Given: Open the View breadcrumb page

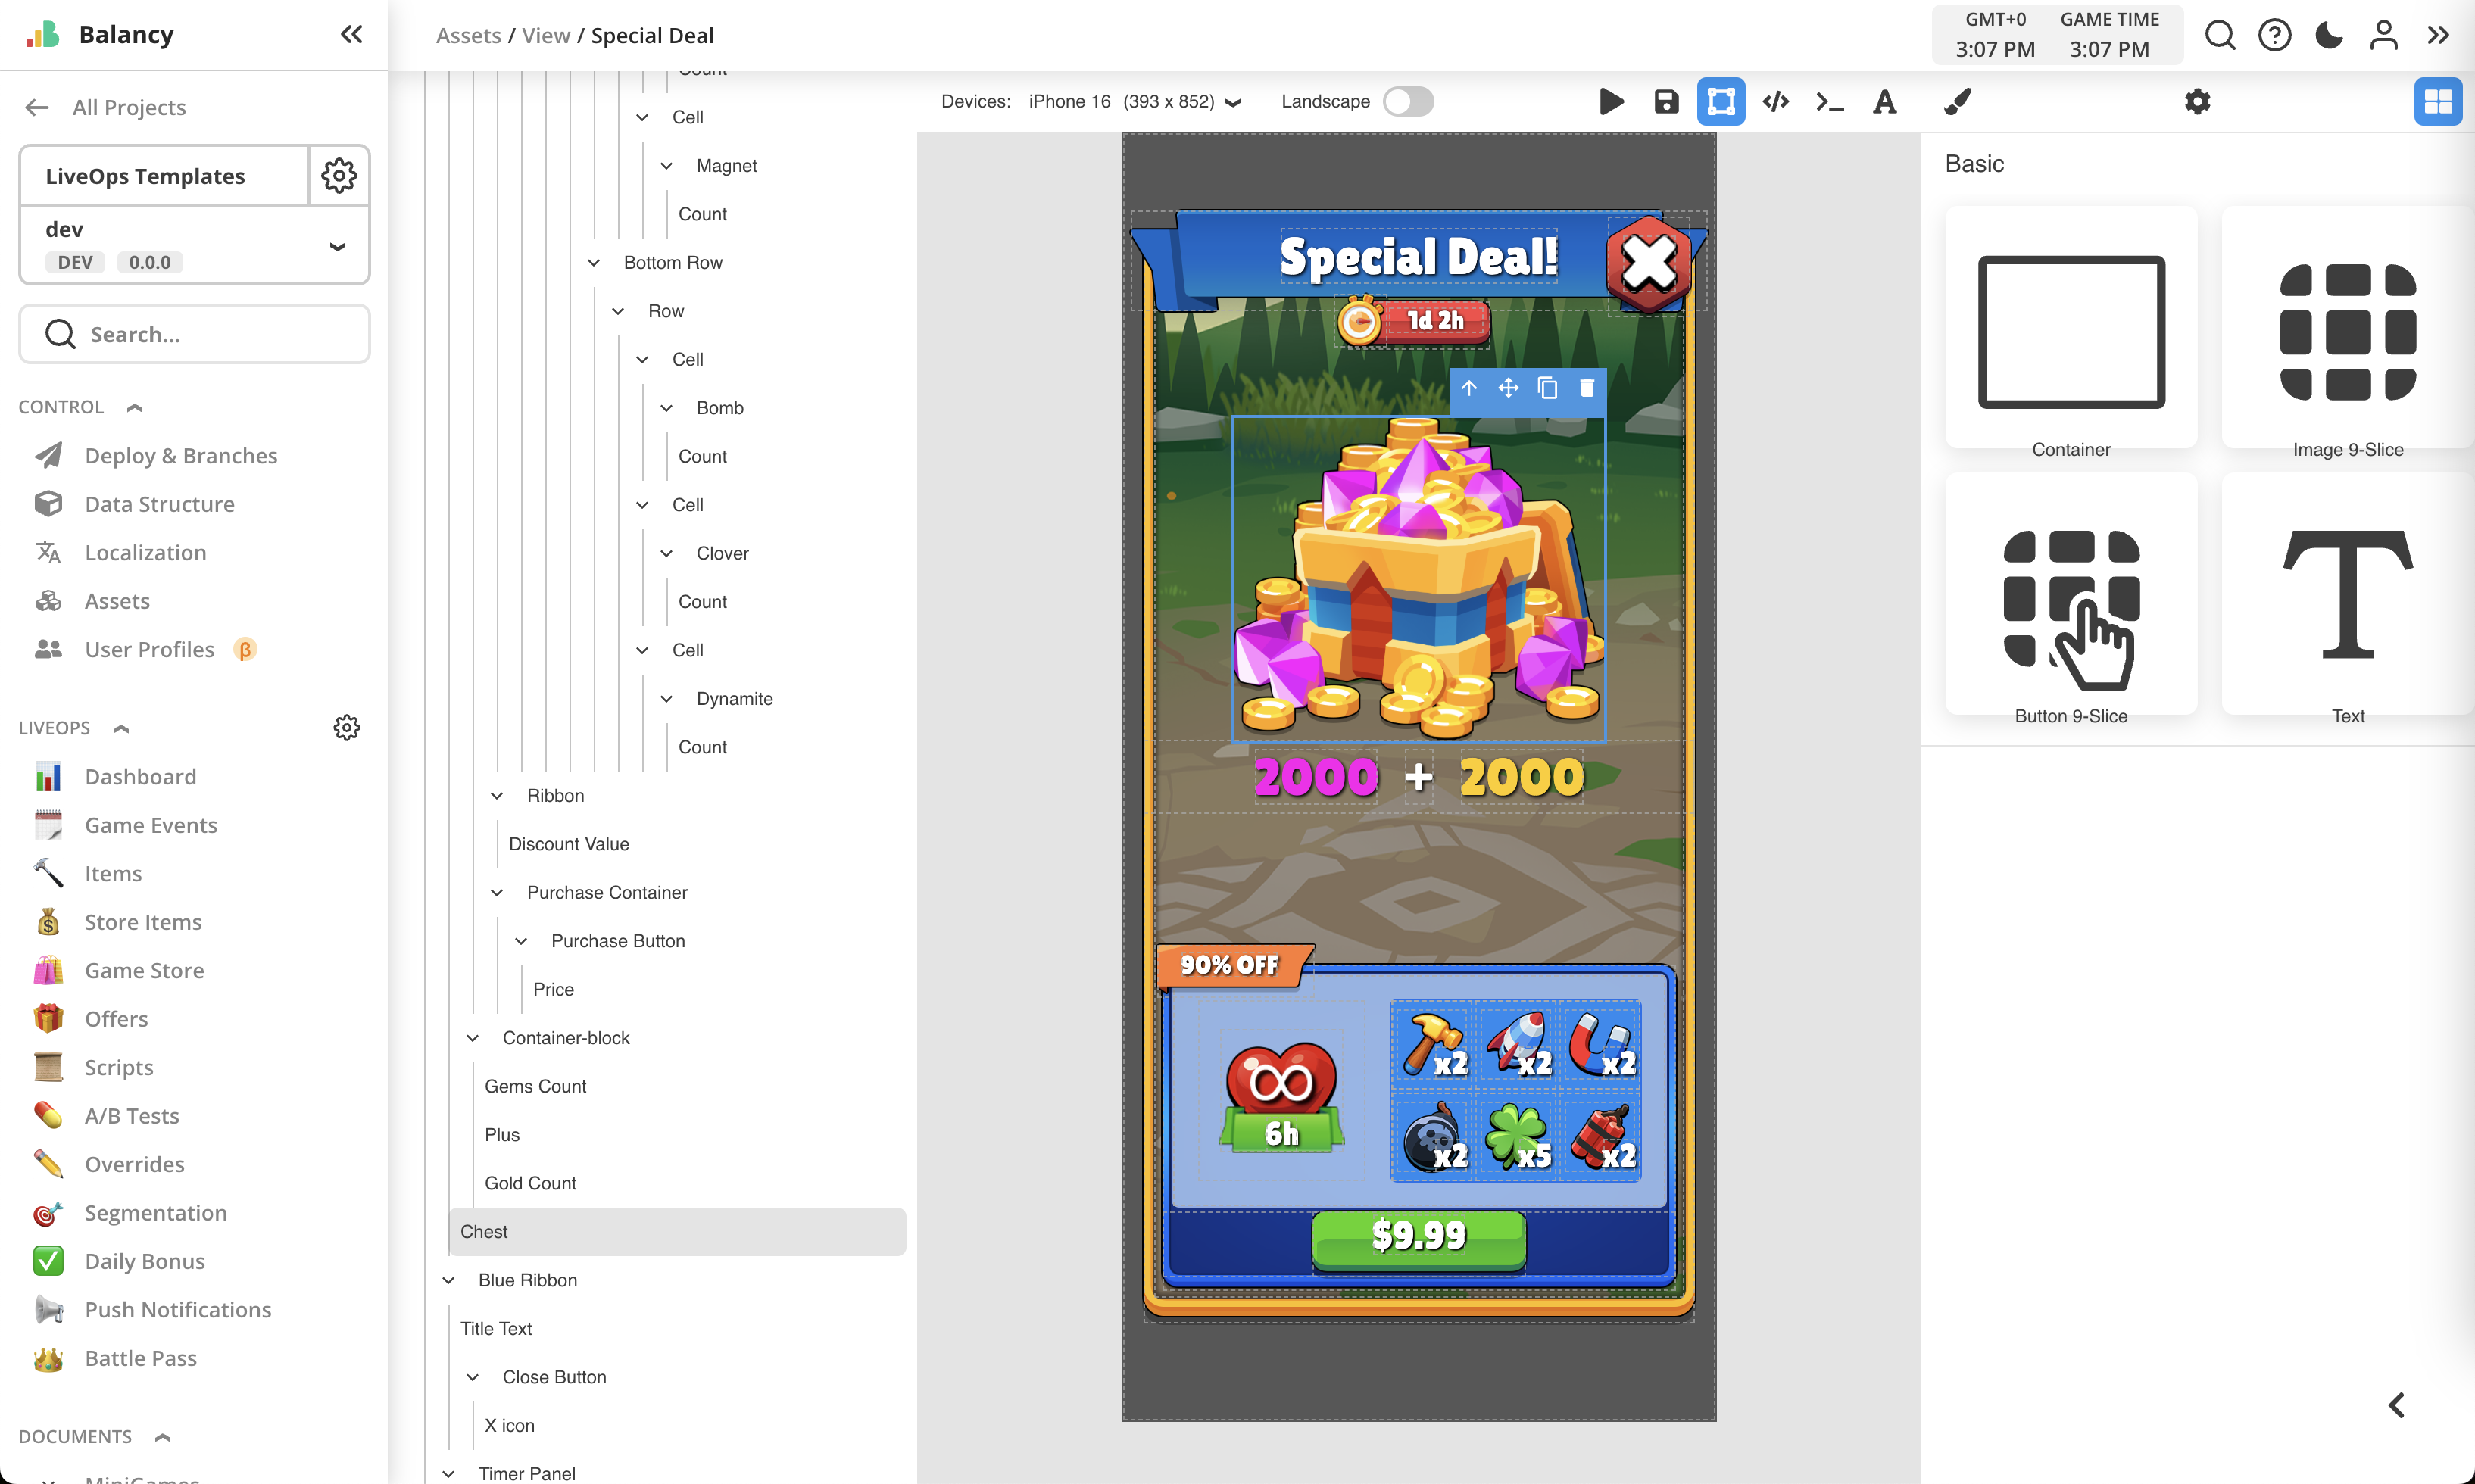Looking at the screenshot, I should pyautogui.click(x=545, y=35).
